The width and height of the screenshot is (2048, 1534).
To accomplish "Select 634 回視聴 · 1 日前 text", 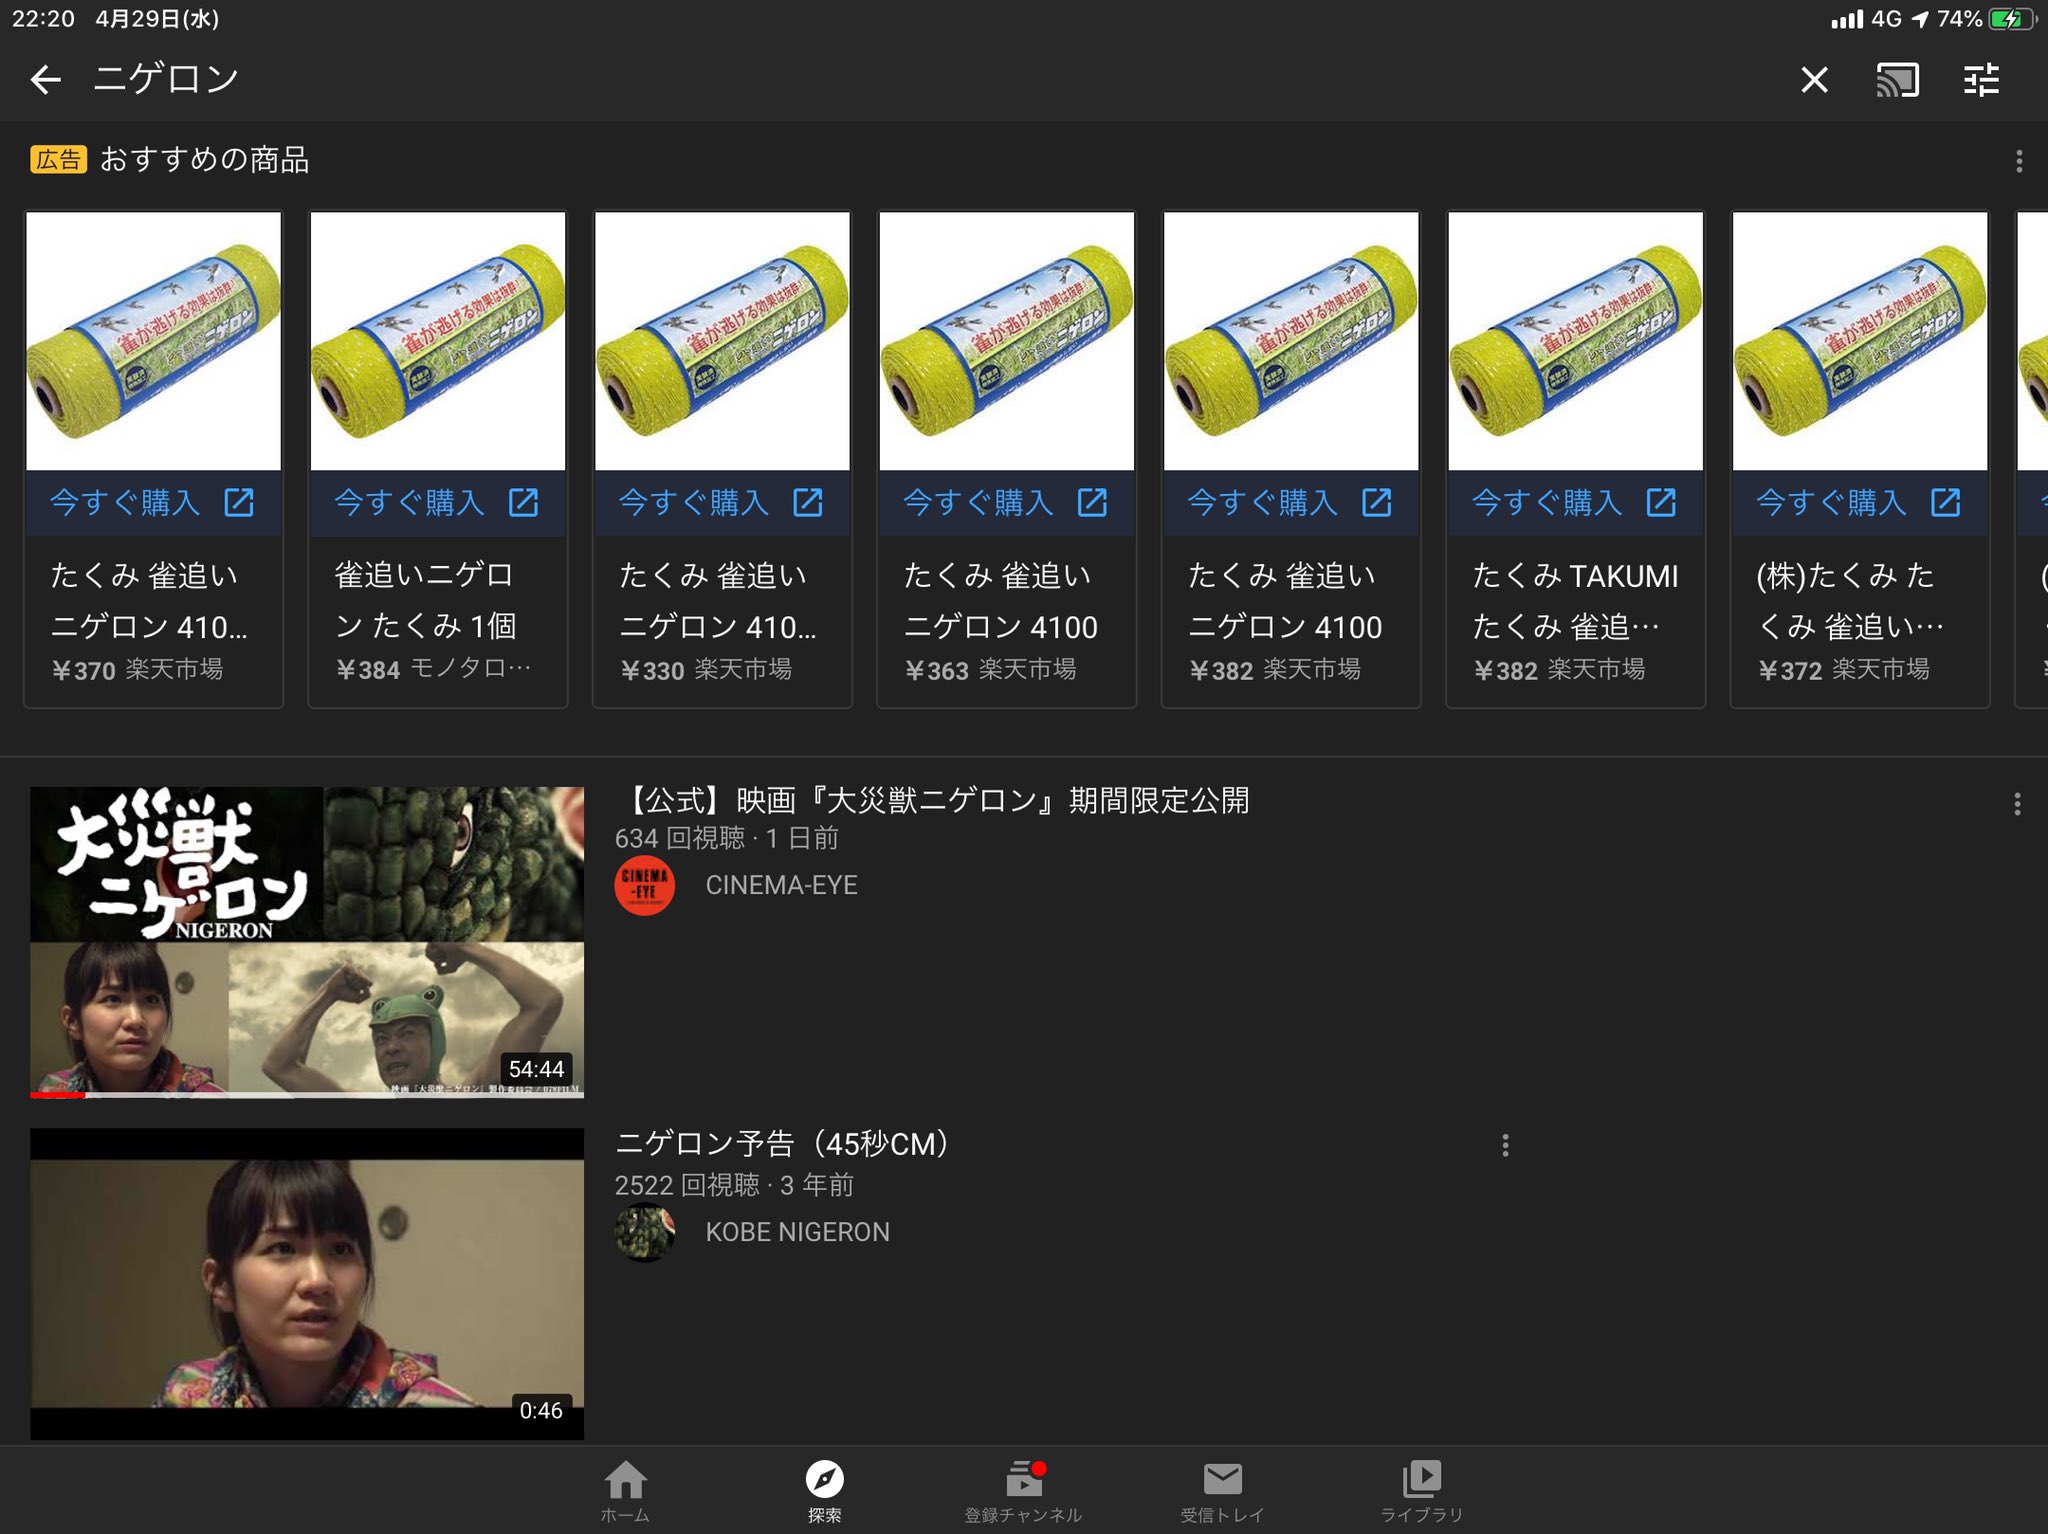I will [x=726, y=838].
